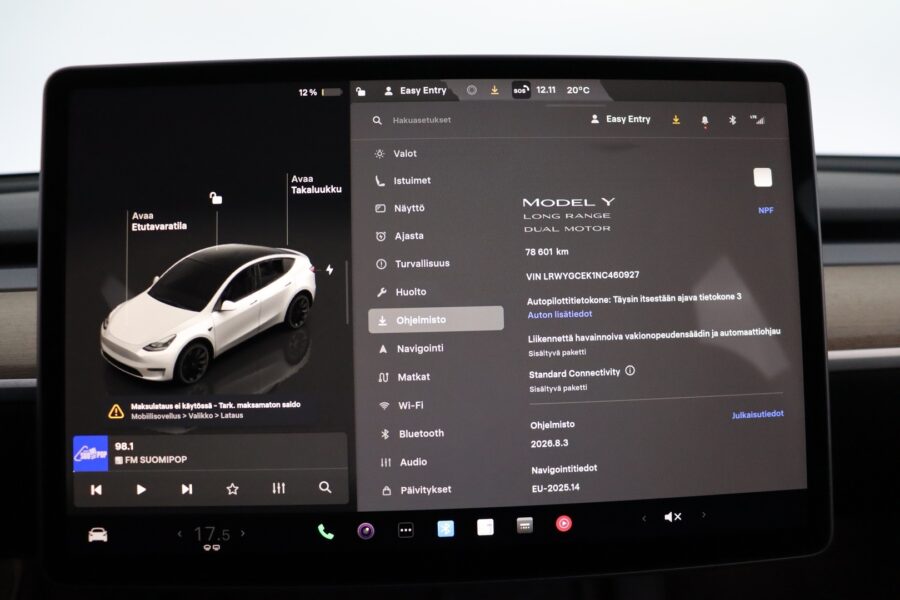Open the all apps three-dot icon
This screenshot has height=600, width=900.
point(406,530)
